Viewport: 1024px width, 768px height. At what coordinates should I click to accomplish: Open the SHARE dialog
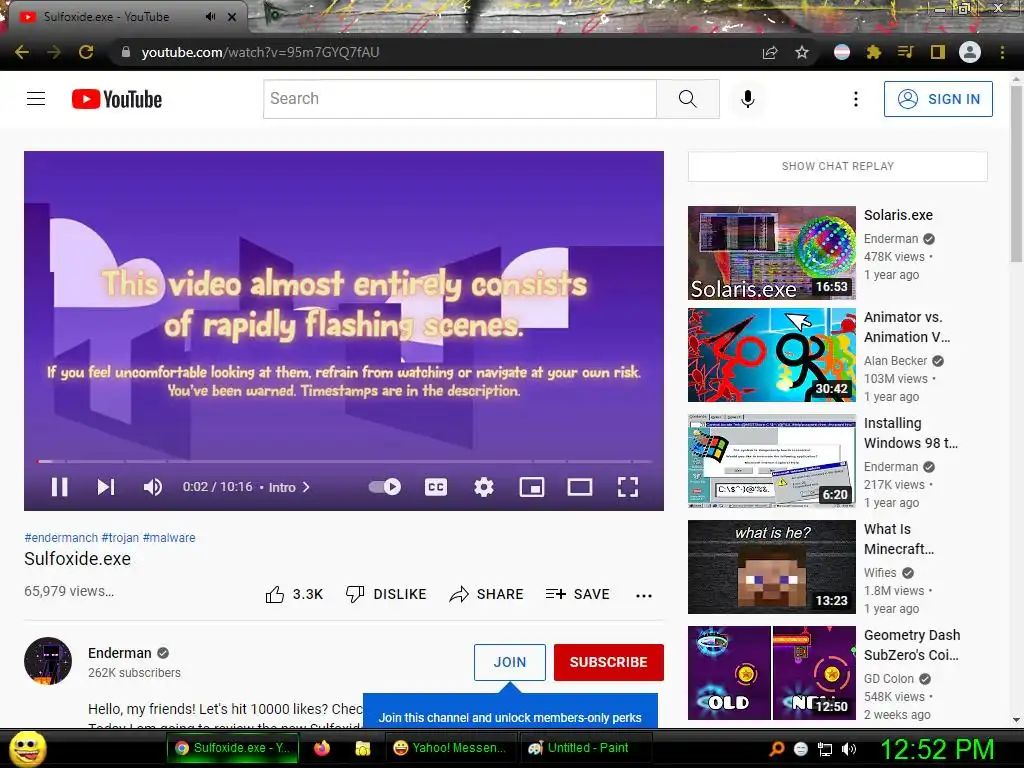click(487, 594)
